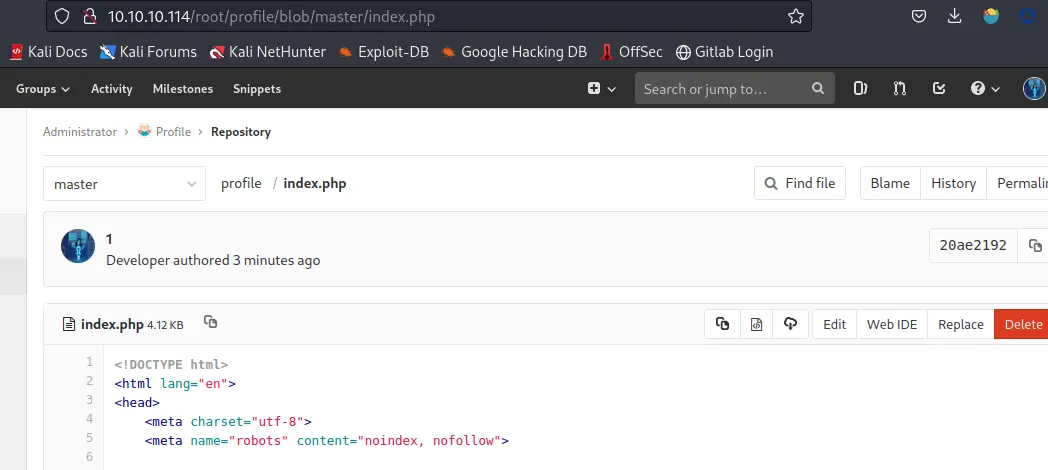Viewport: 1048px width, 470px height.
Task: Open the To-Do list icon
Action: click(938, 89)
